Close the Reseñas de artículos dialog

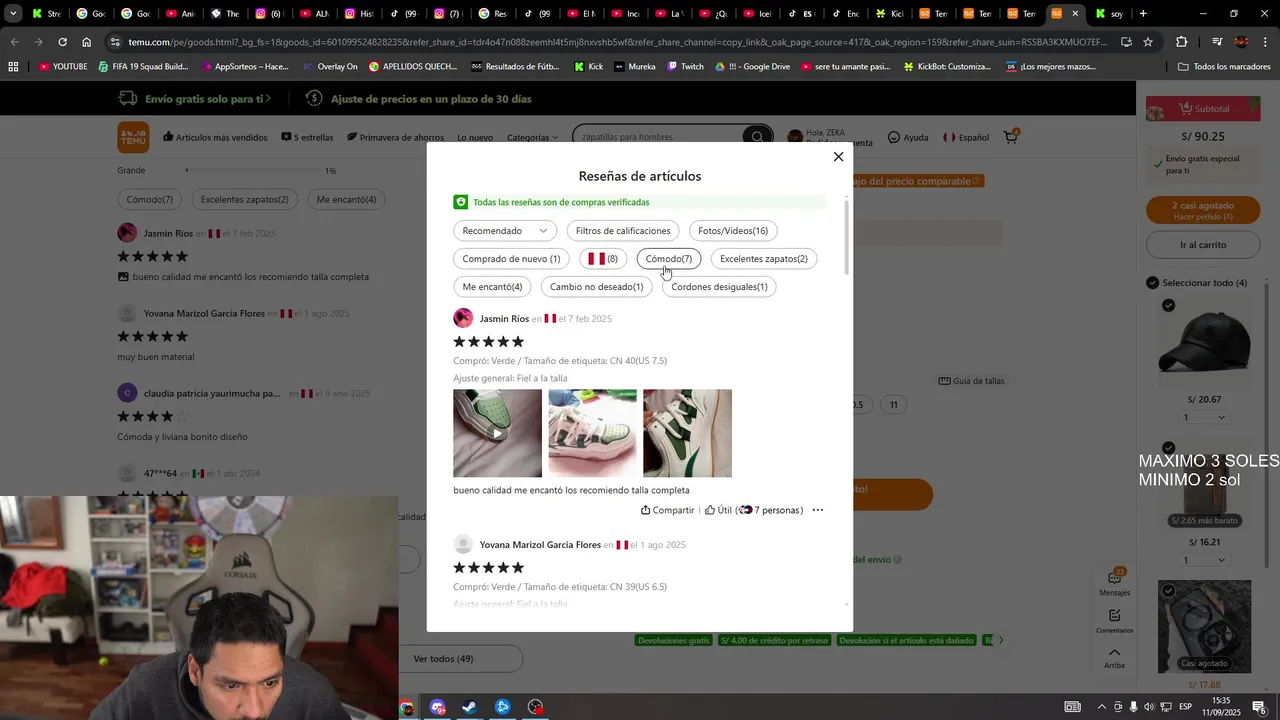click(838, 156)
